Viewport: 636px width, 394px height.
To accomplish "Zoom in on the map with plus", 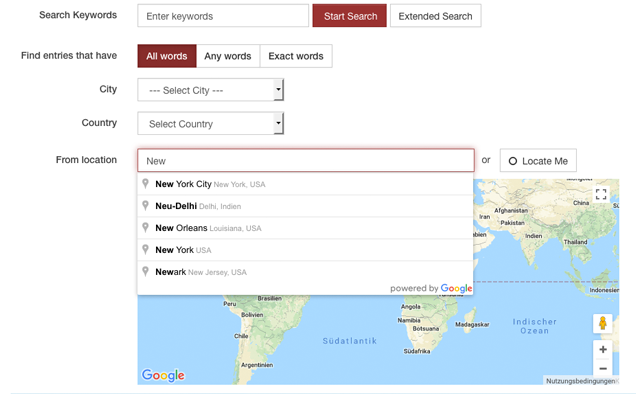I will pyautogui.click(x=603, y=349).
